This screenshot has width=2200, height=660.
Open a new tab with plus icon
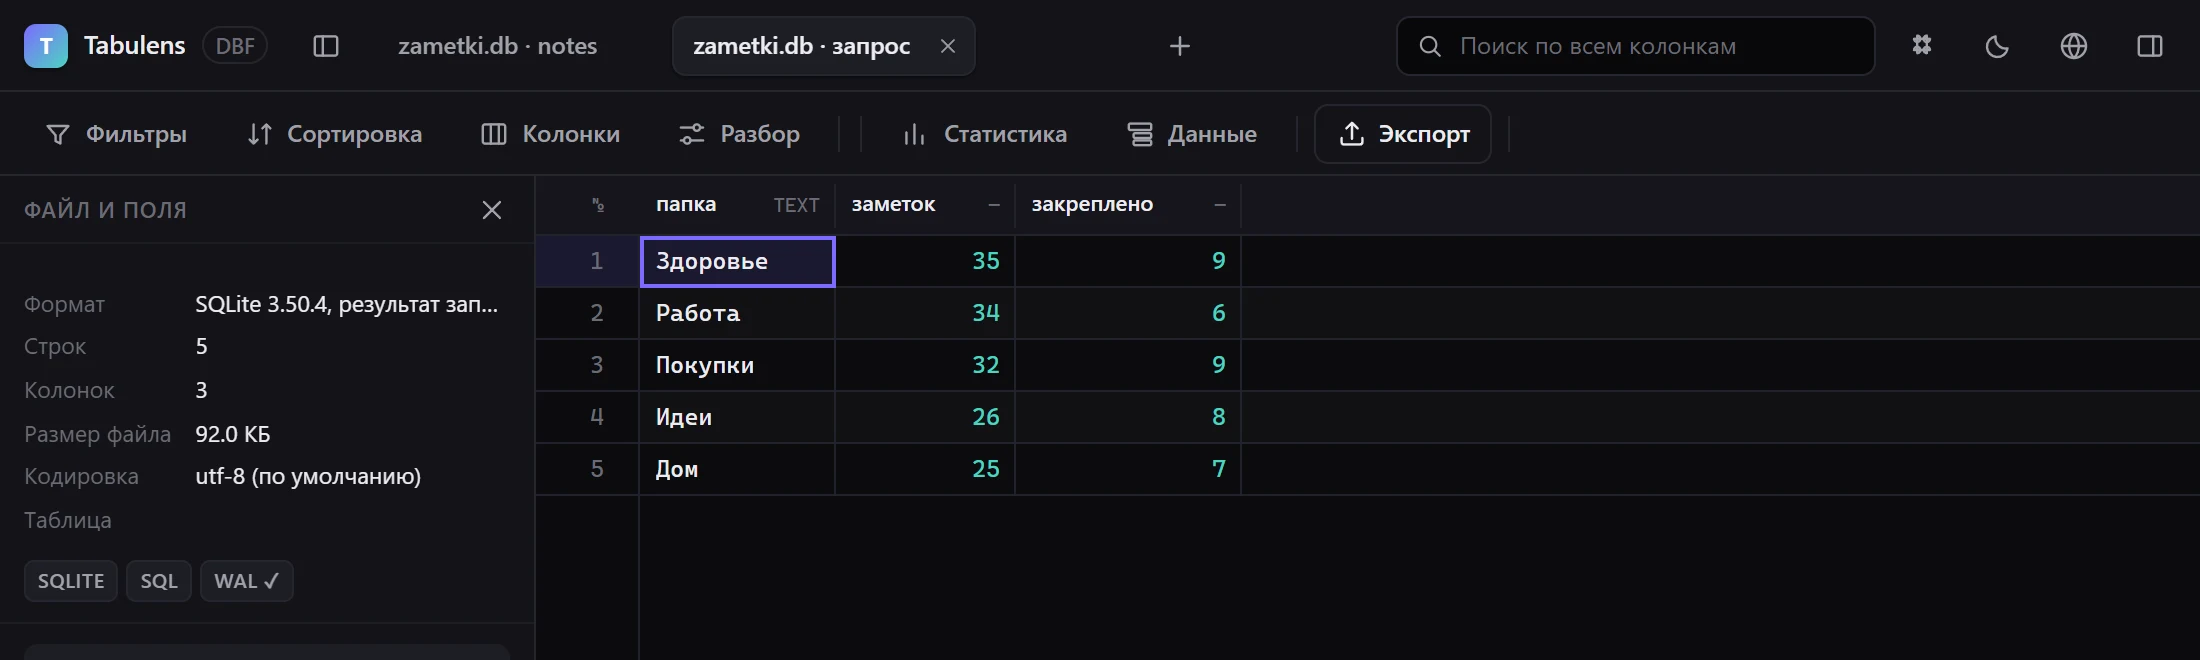tap(1180, 46)
